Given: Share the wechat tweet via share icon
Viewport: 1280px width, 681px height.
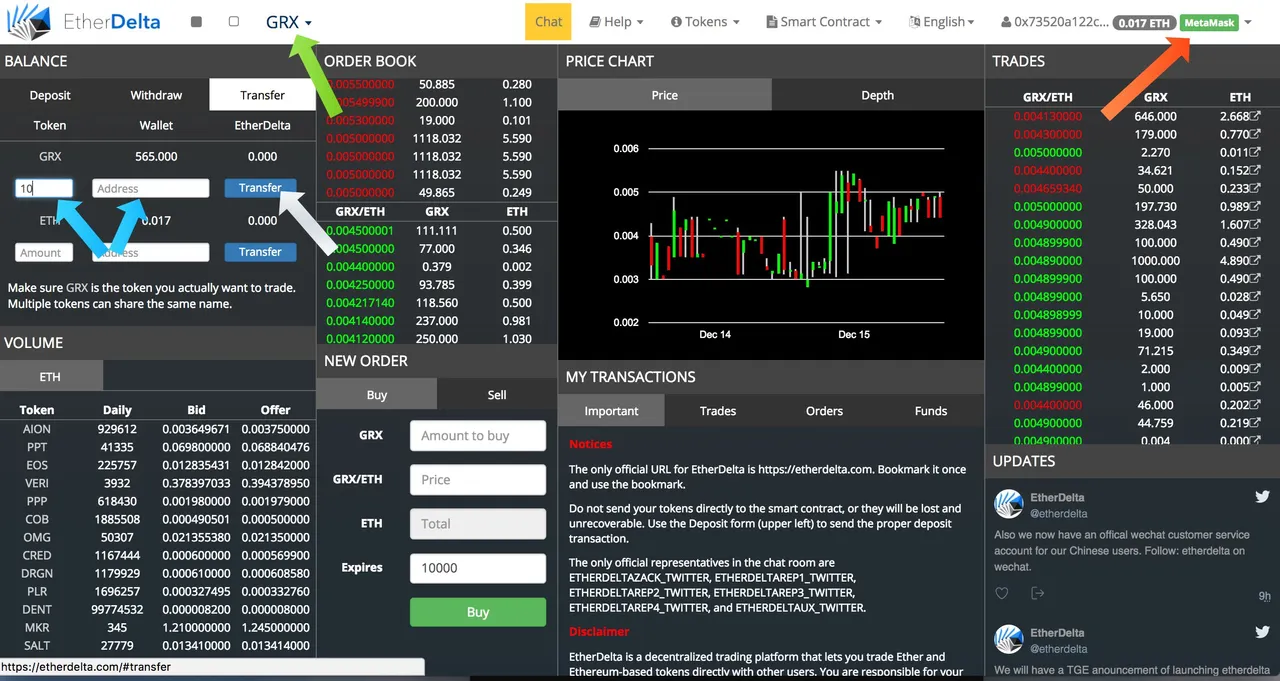Looking at the screenshot, I should [1037, 593].
